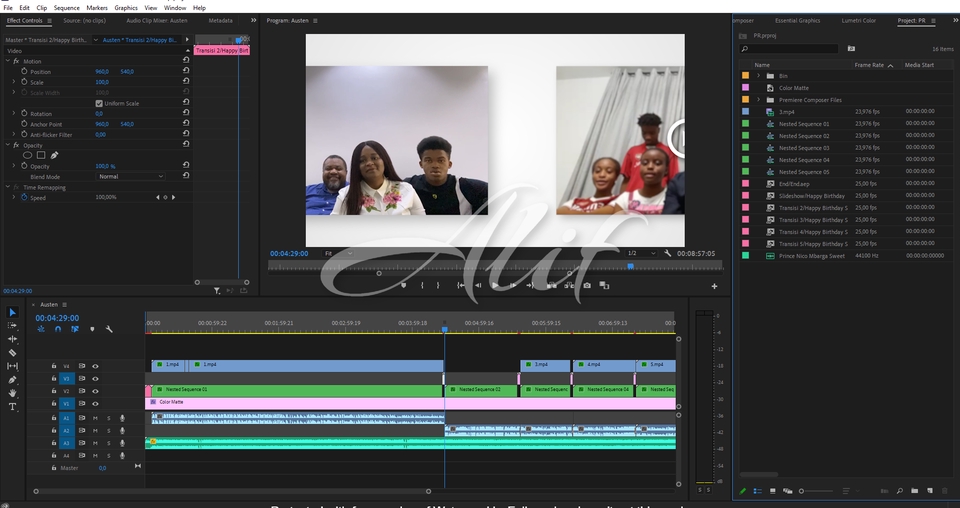Click the Position X value 960,0
960x508 pixels.
pyautogui.click(x=102, y=72)
